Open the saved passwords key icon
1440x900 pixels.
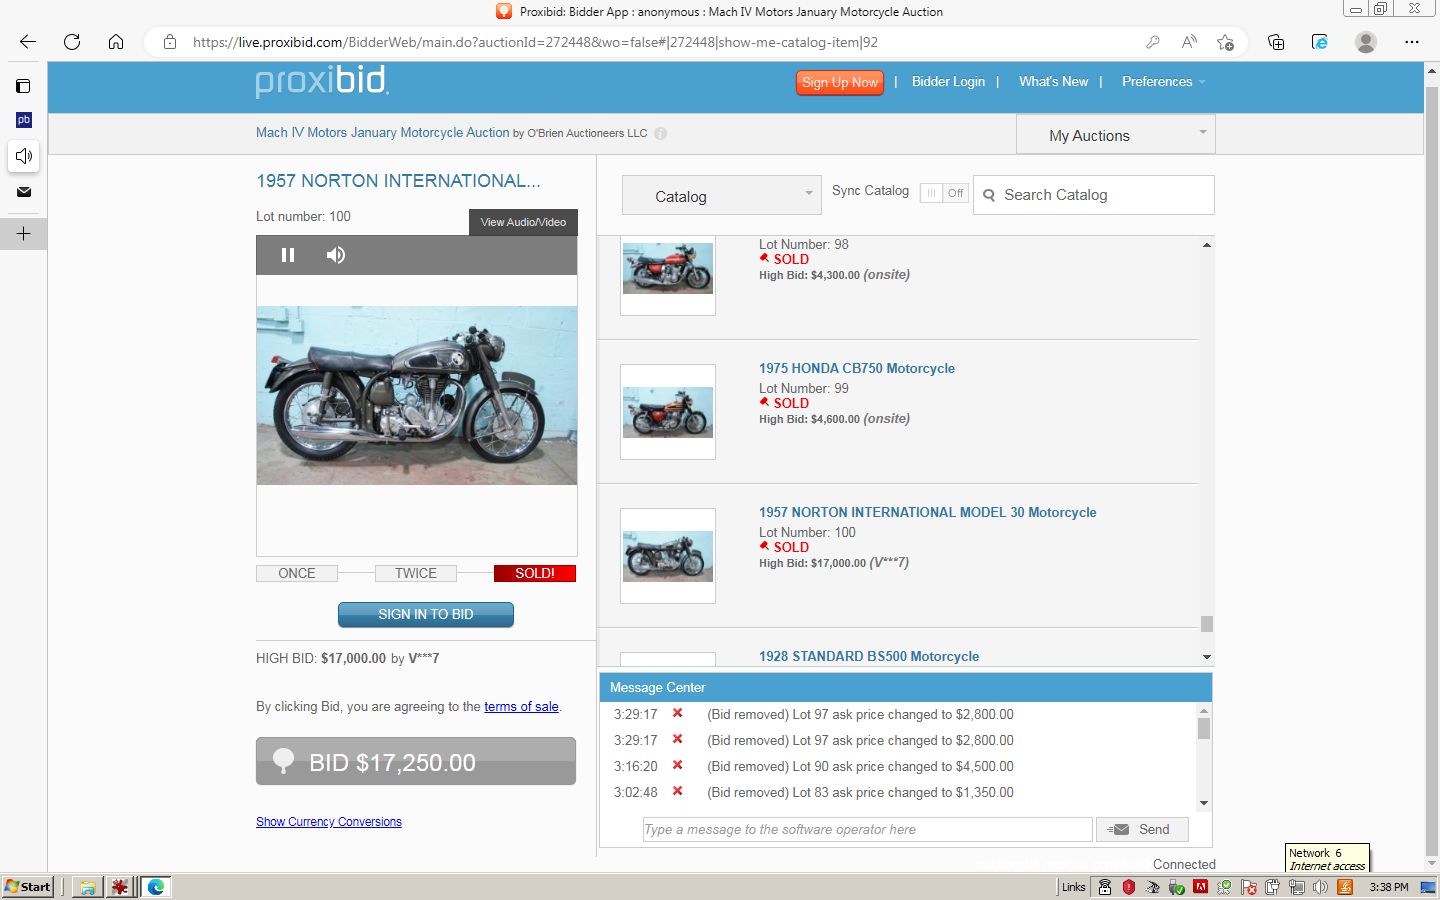(x=1153, y=42)
